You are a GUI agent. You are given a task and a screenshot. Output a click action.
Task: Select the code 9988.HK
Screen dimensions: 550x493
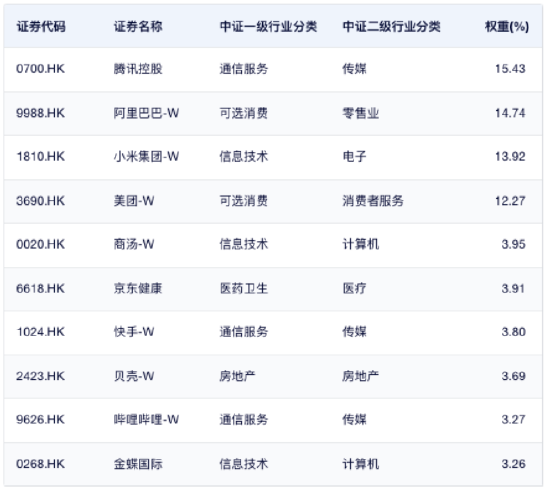point(40,113)
